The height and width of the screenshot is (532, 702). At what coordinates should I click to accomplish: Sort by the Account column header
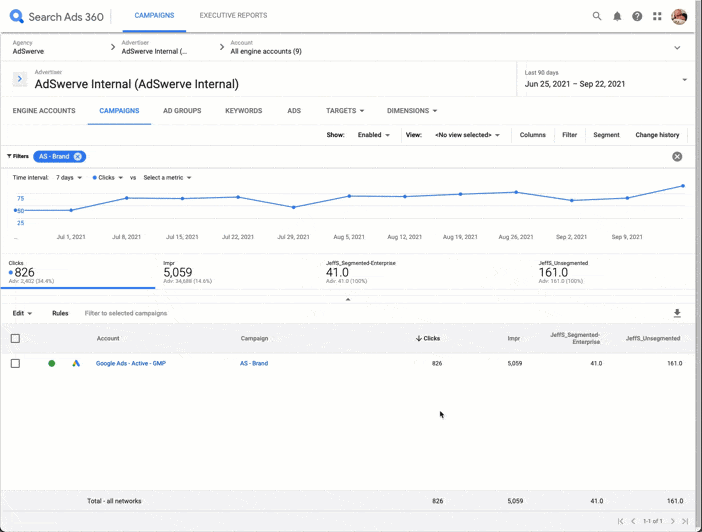coord(108,338)
